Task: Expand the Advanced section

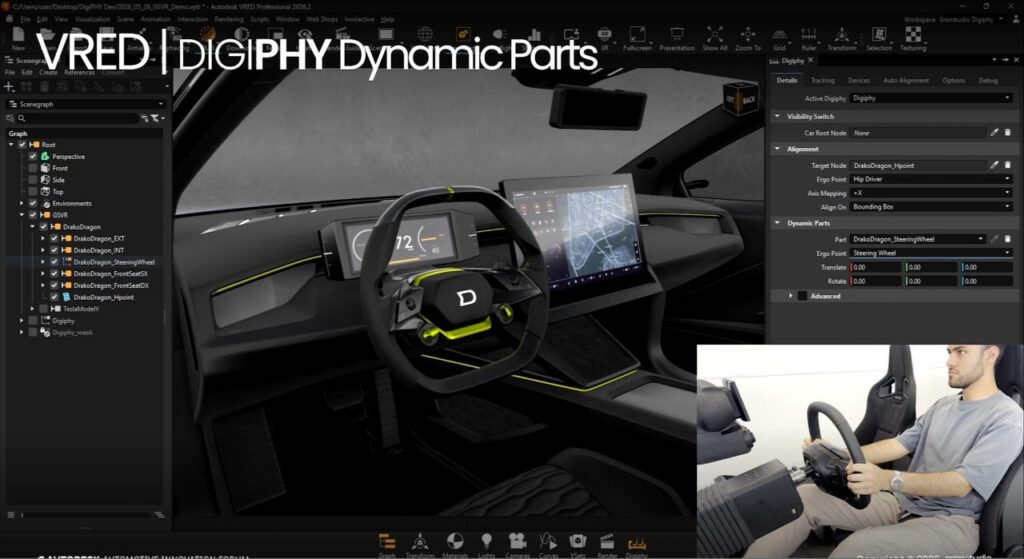Action: click(x=790, y=296)
